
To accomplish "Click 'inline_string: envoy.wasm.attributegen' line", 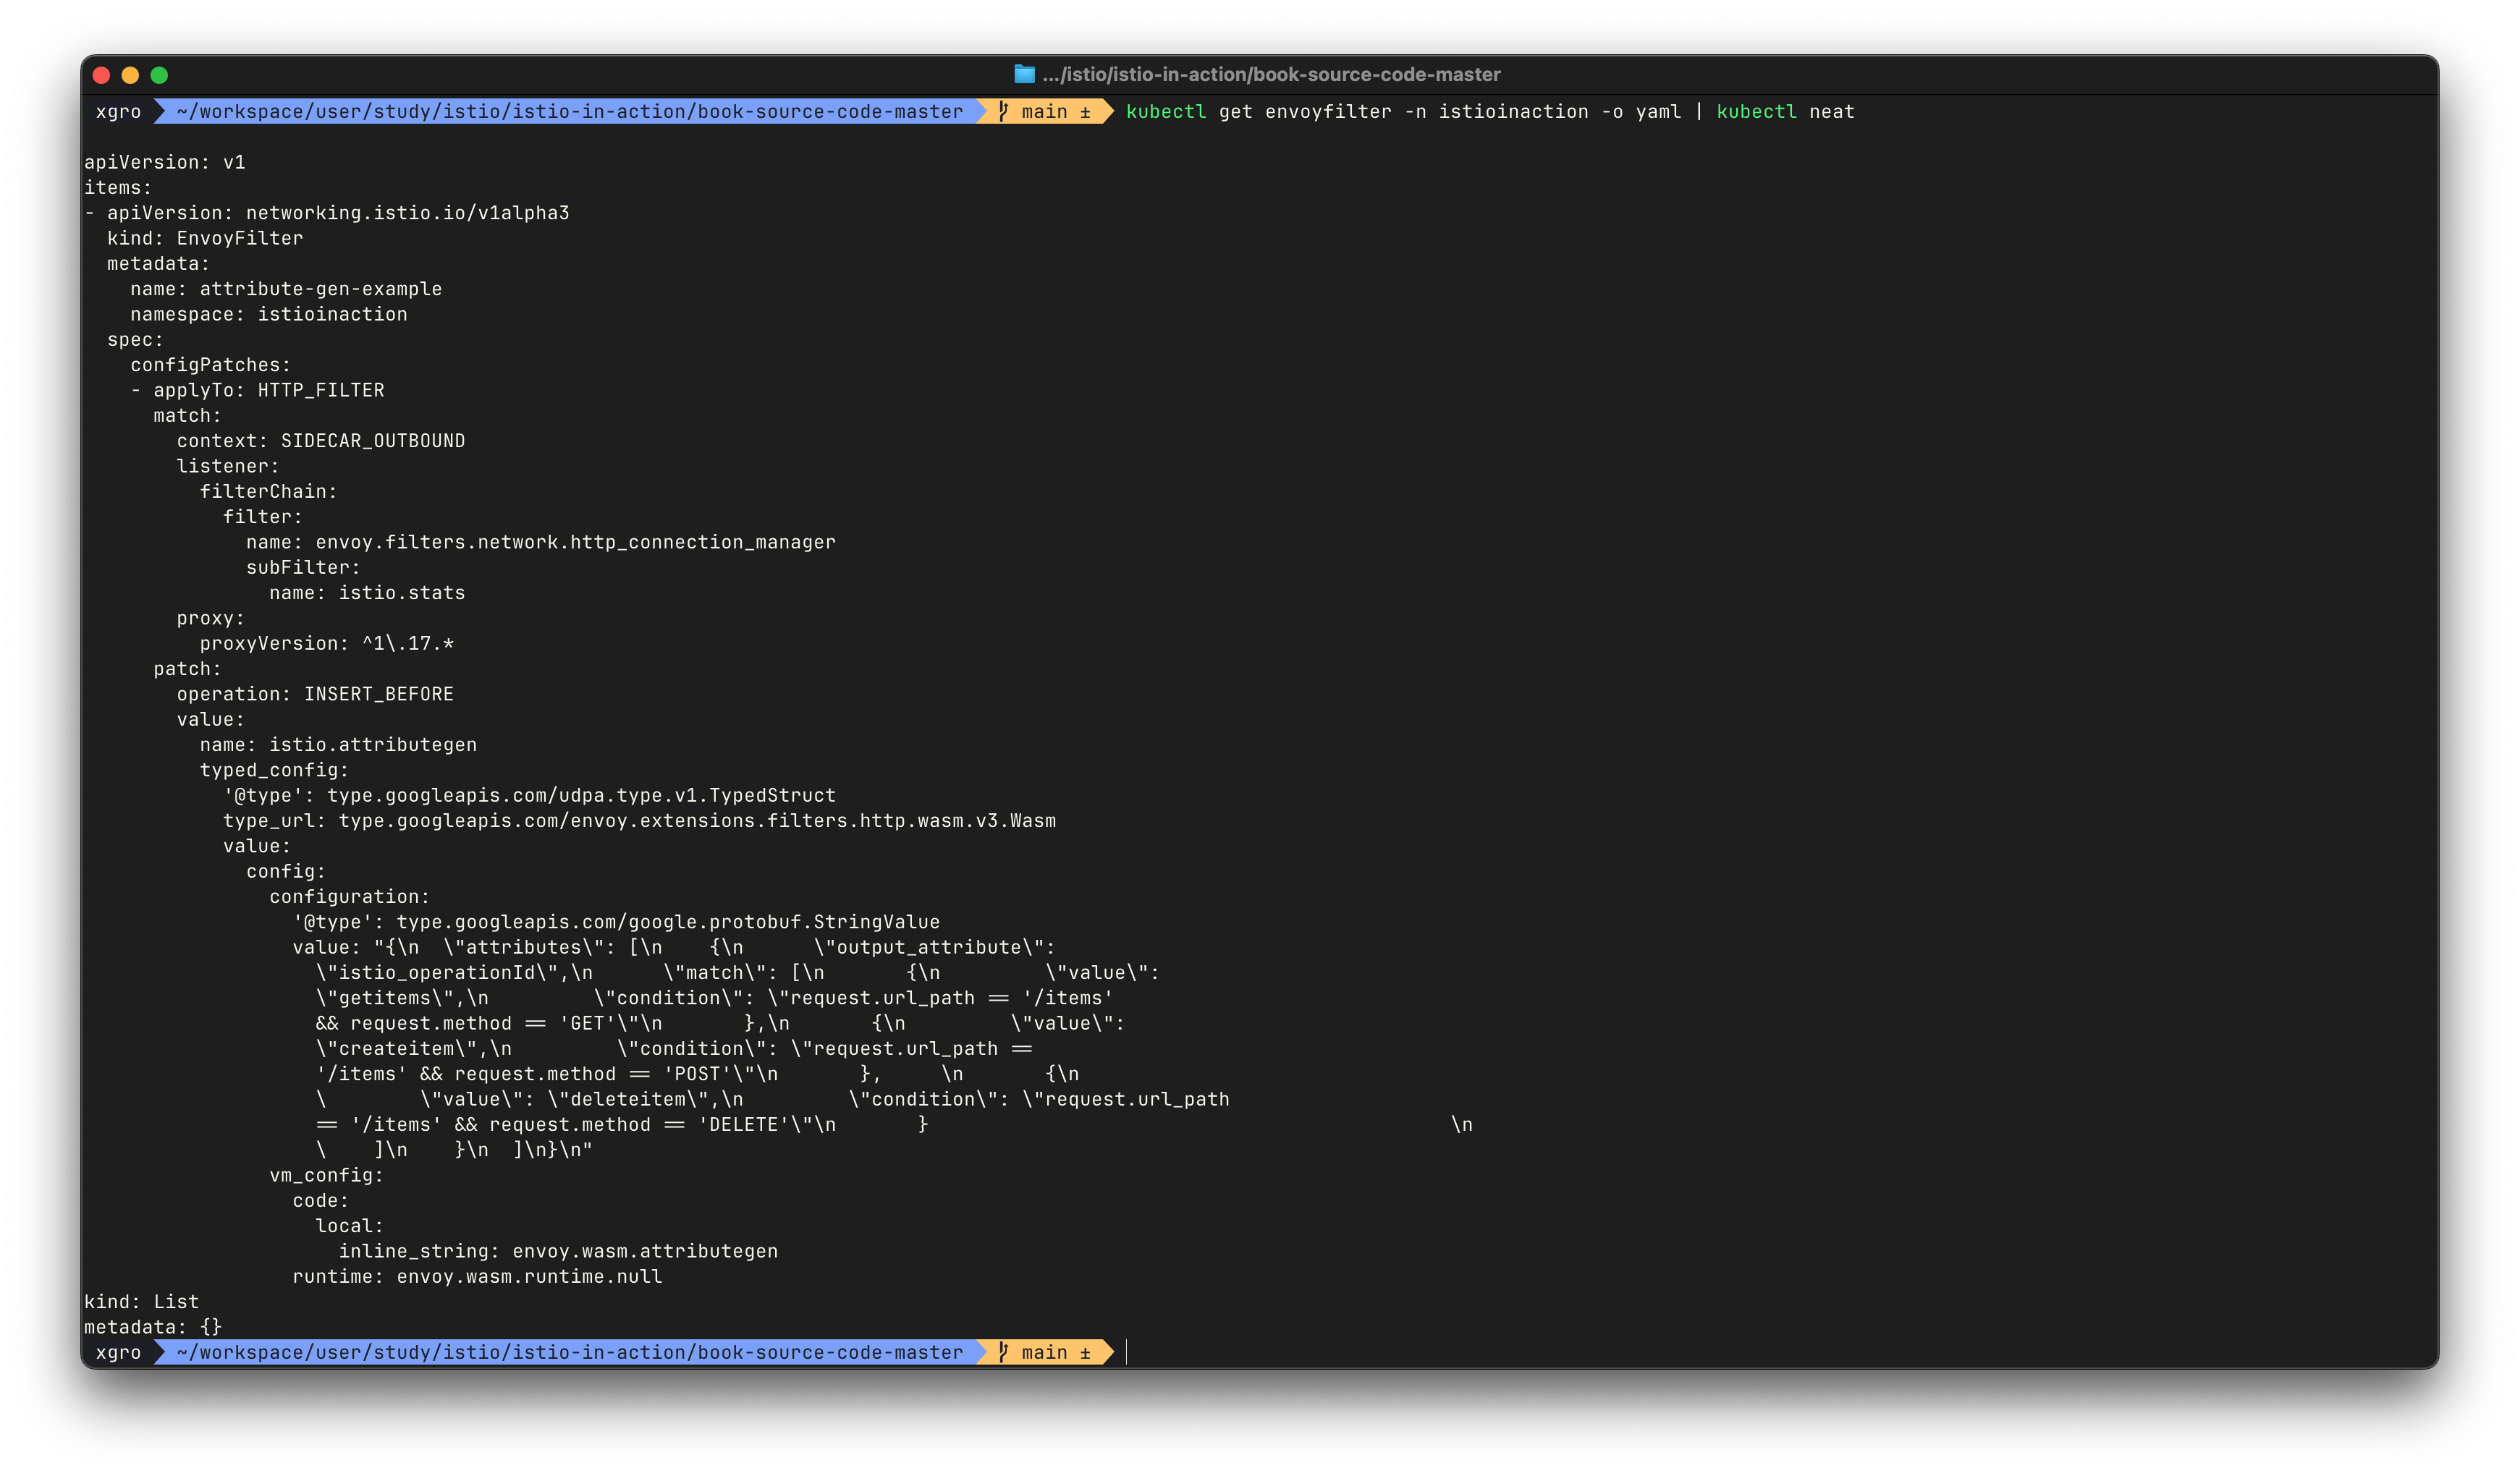I will 558,1251.
